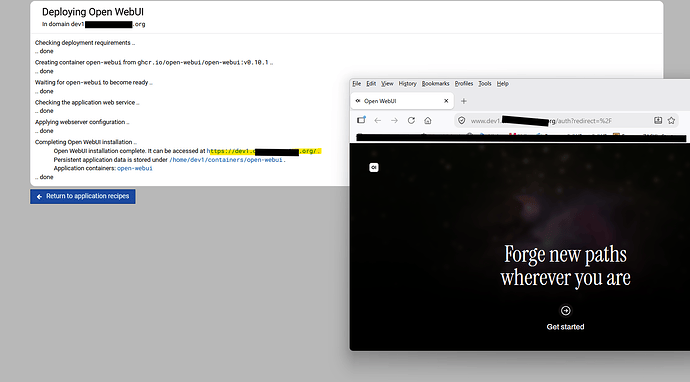Viewport: 690px width, 382px height.
Task: Click the Open WebUI logo on splash page
Action: click(374, 167)
